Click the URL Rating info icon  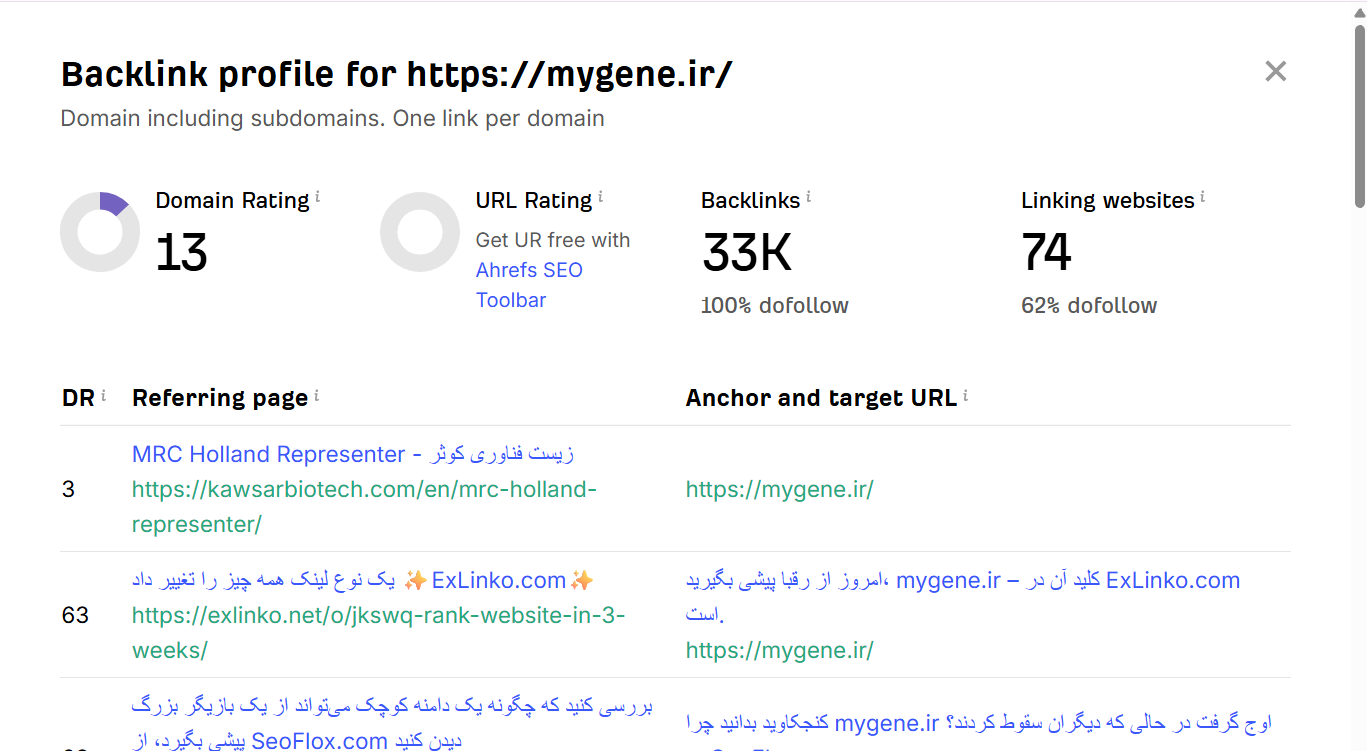601,197
